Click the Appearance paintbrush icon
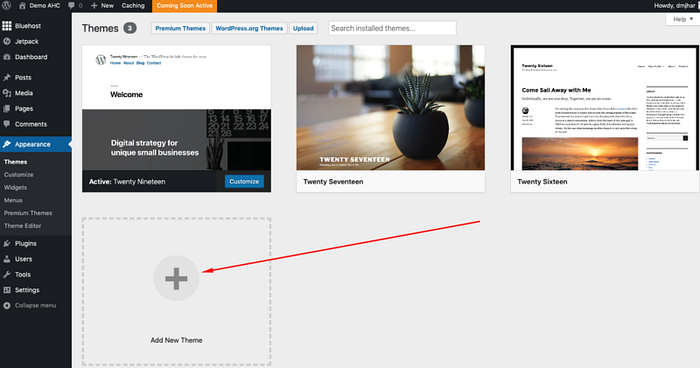 click(x=7, y=144)
